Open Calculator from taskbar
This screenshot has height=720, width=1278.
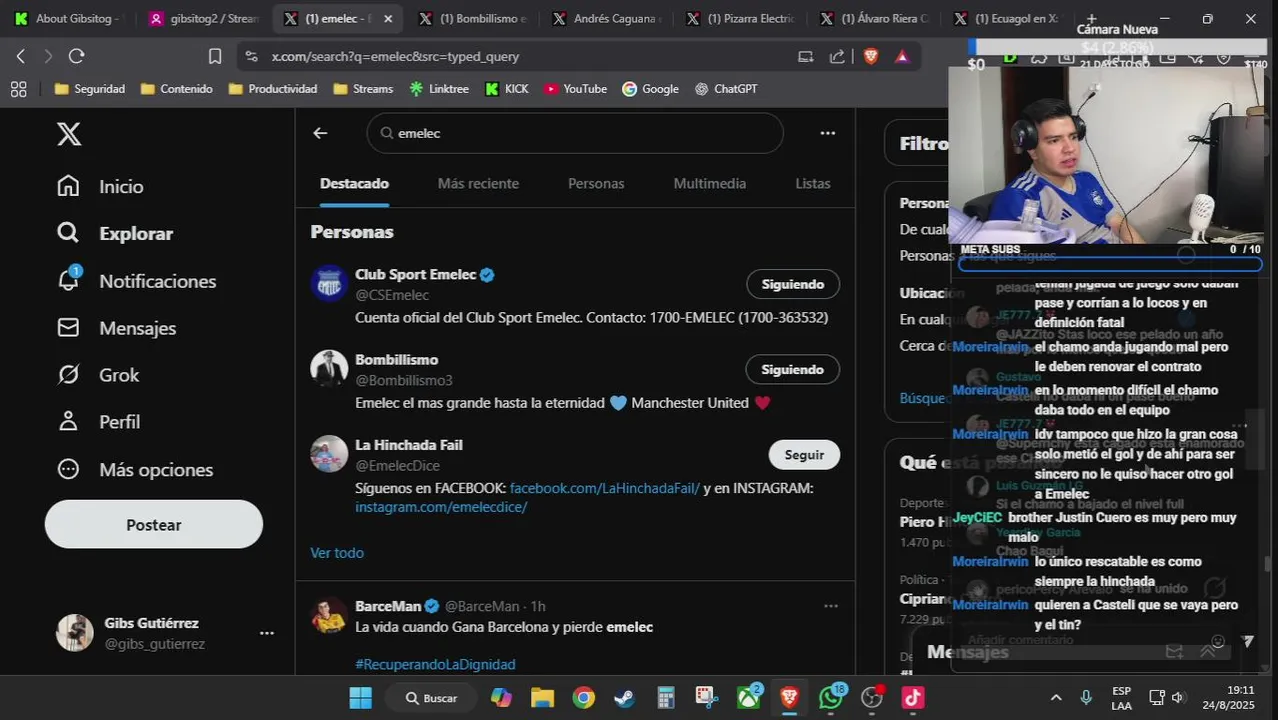click(x=666, y=698)
